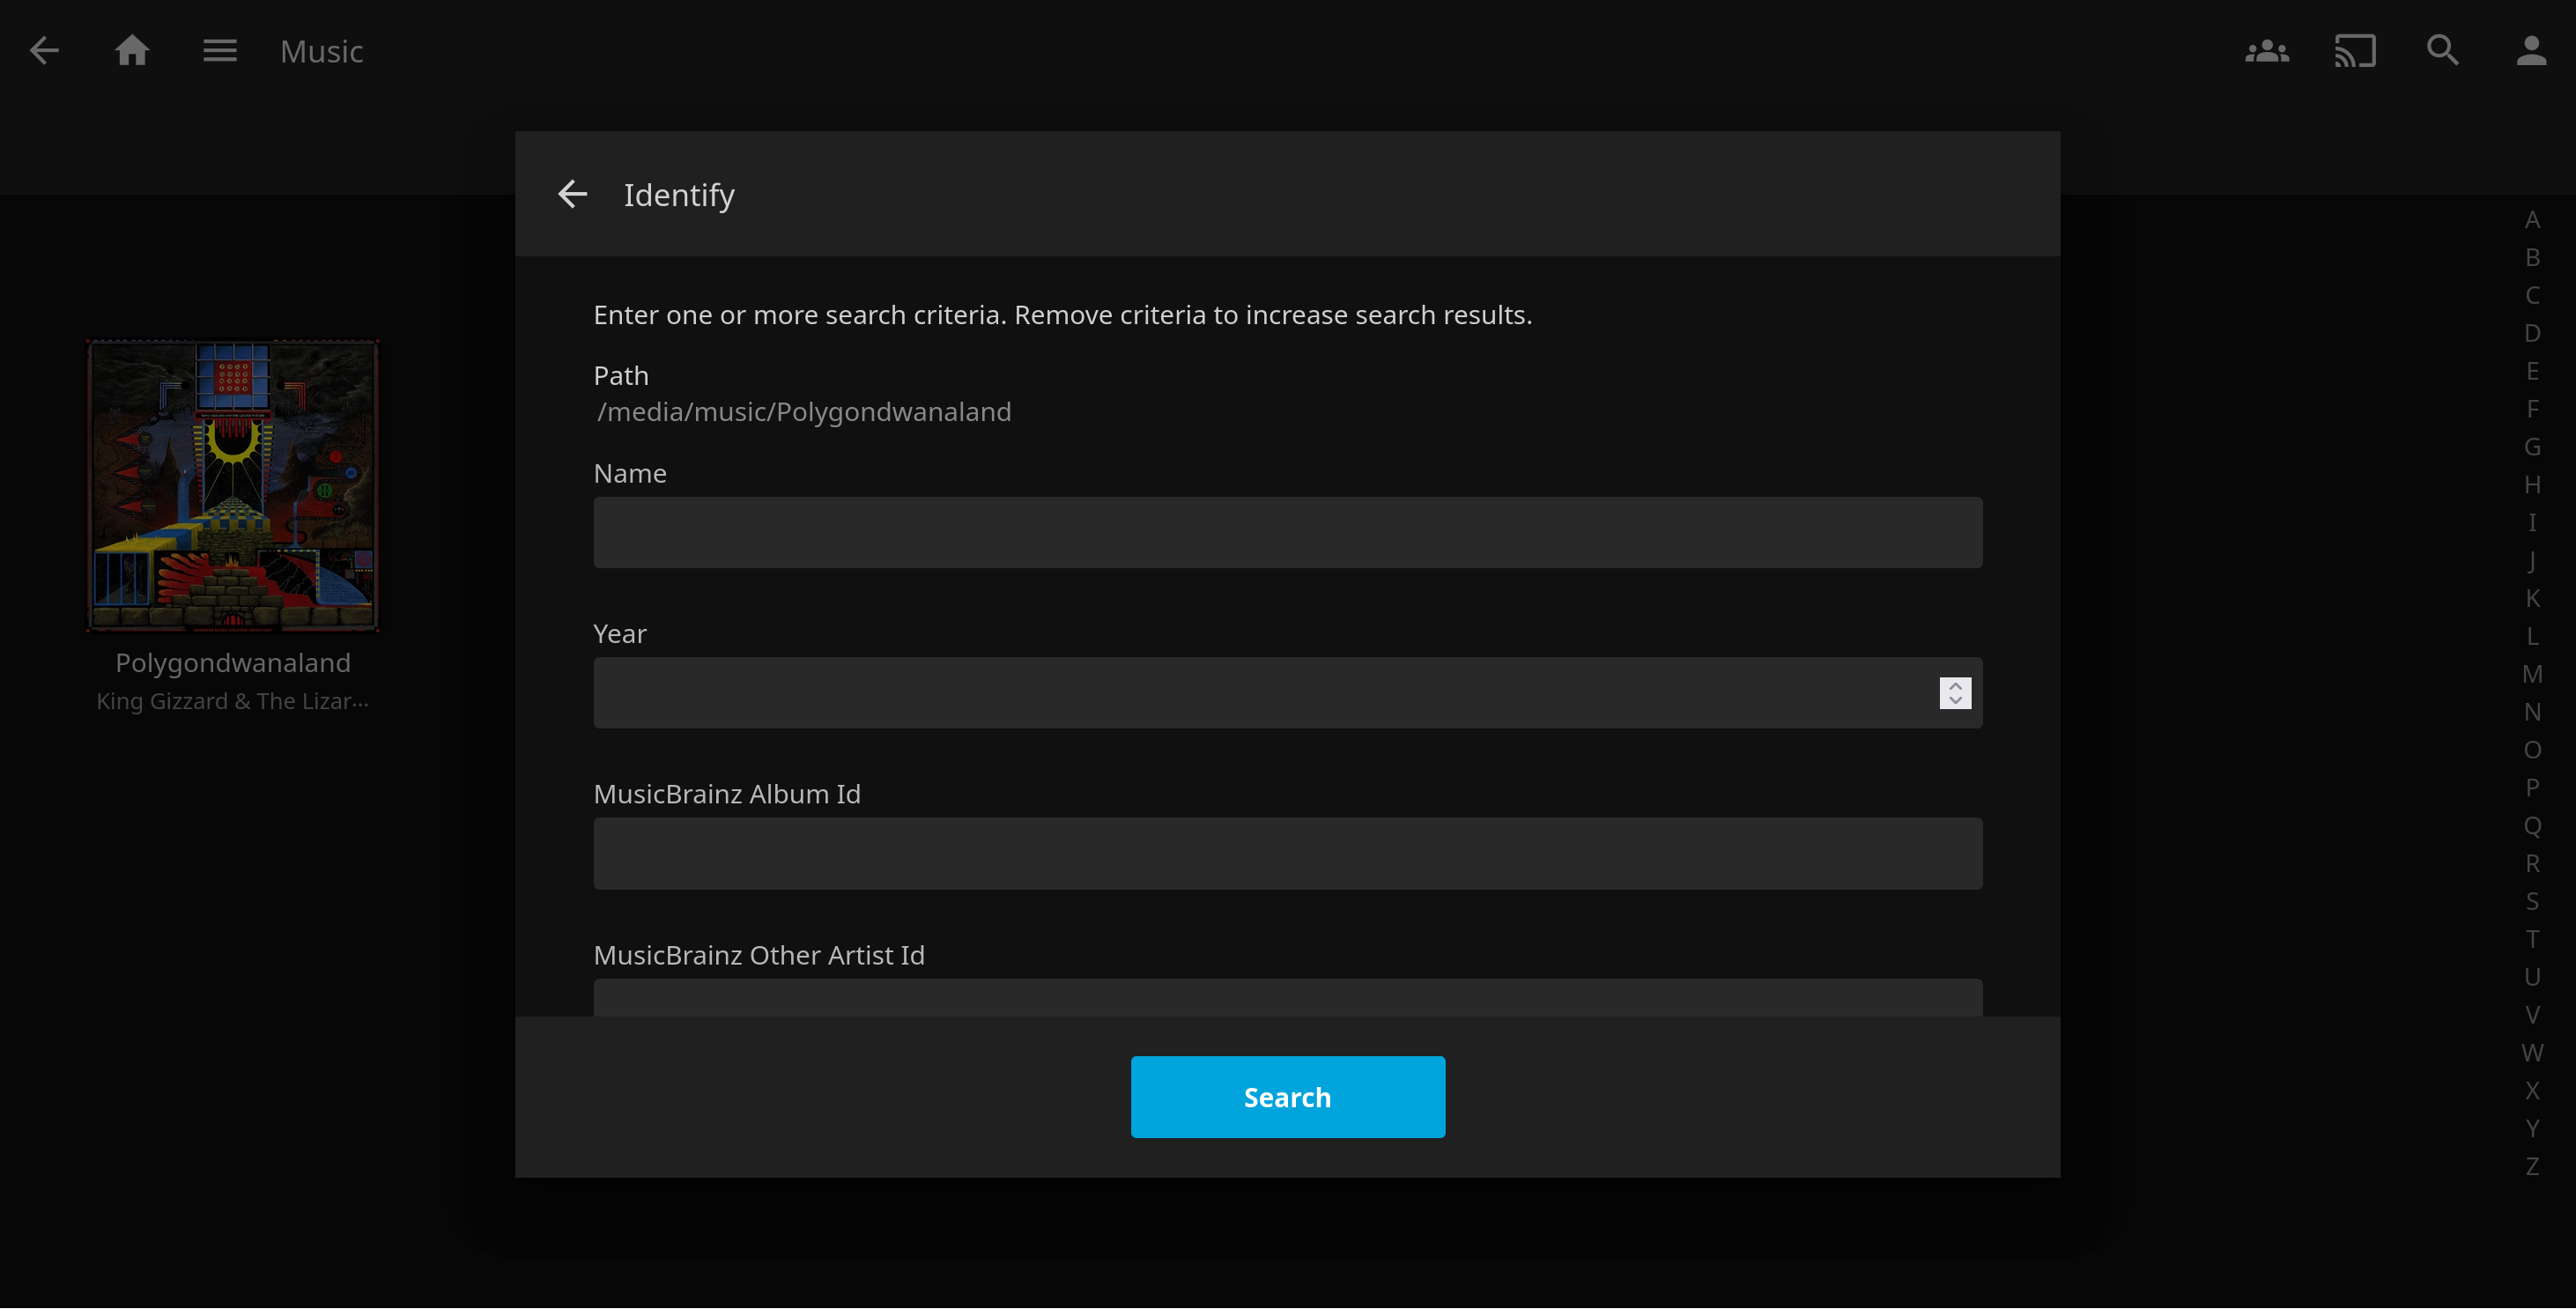Open the hamburger menu

tap(220, 51)
